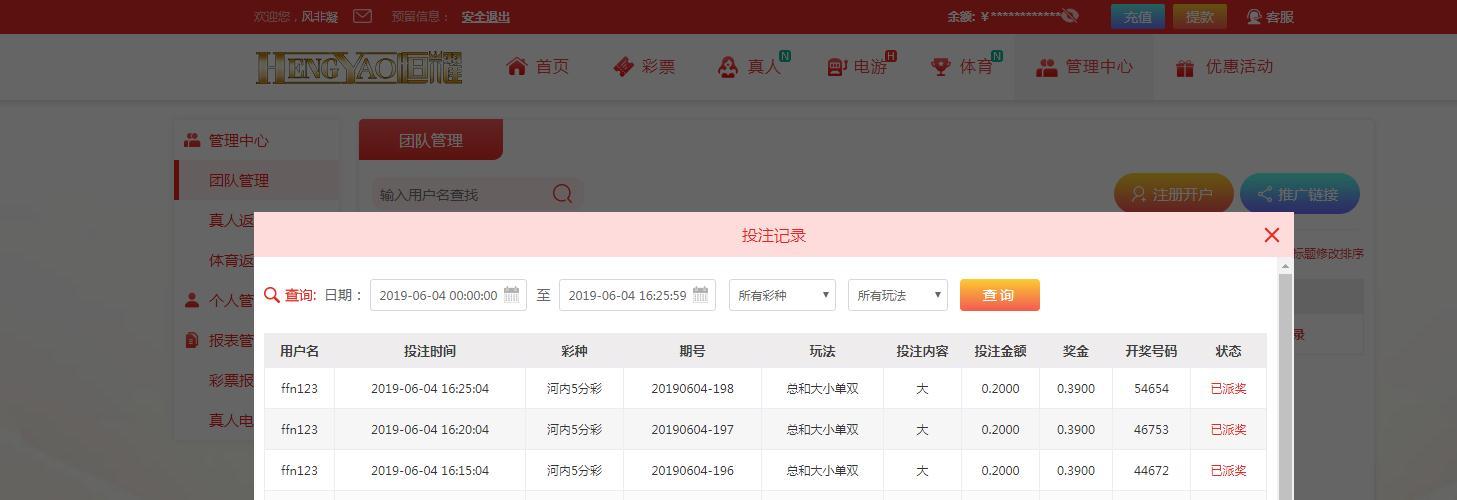Image resolution: width=1457 pixels, height=500 pixels.
Task: Toggle balance visibility eye icon
Action: click(1070, 16)
